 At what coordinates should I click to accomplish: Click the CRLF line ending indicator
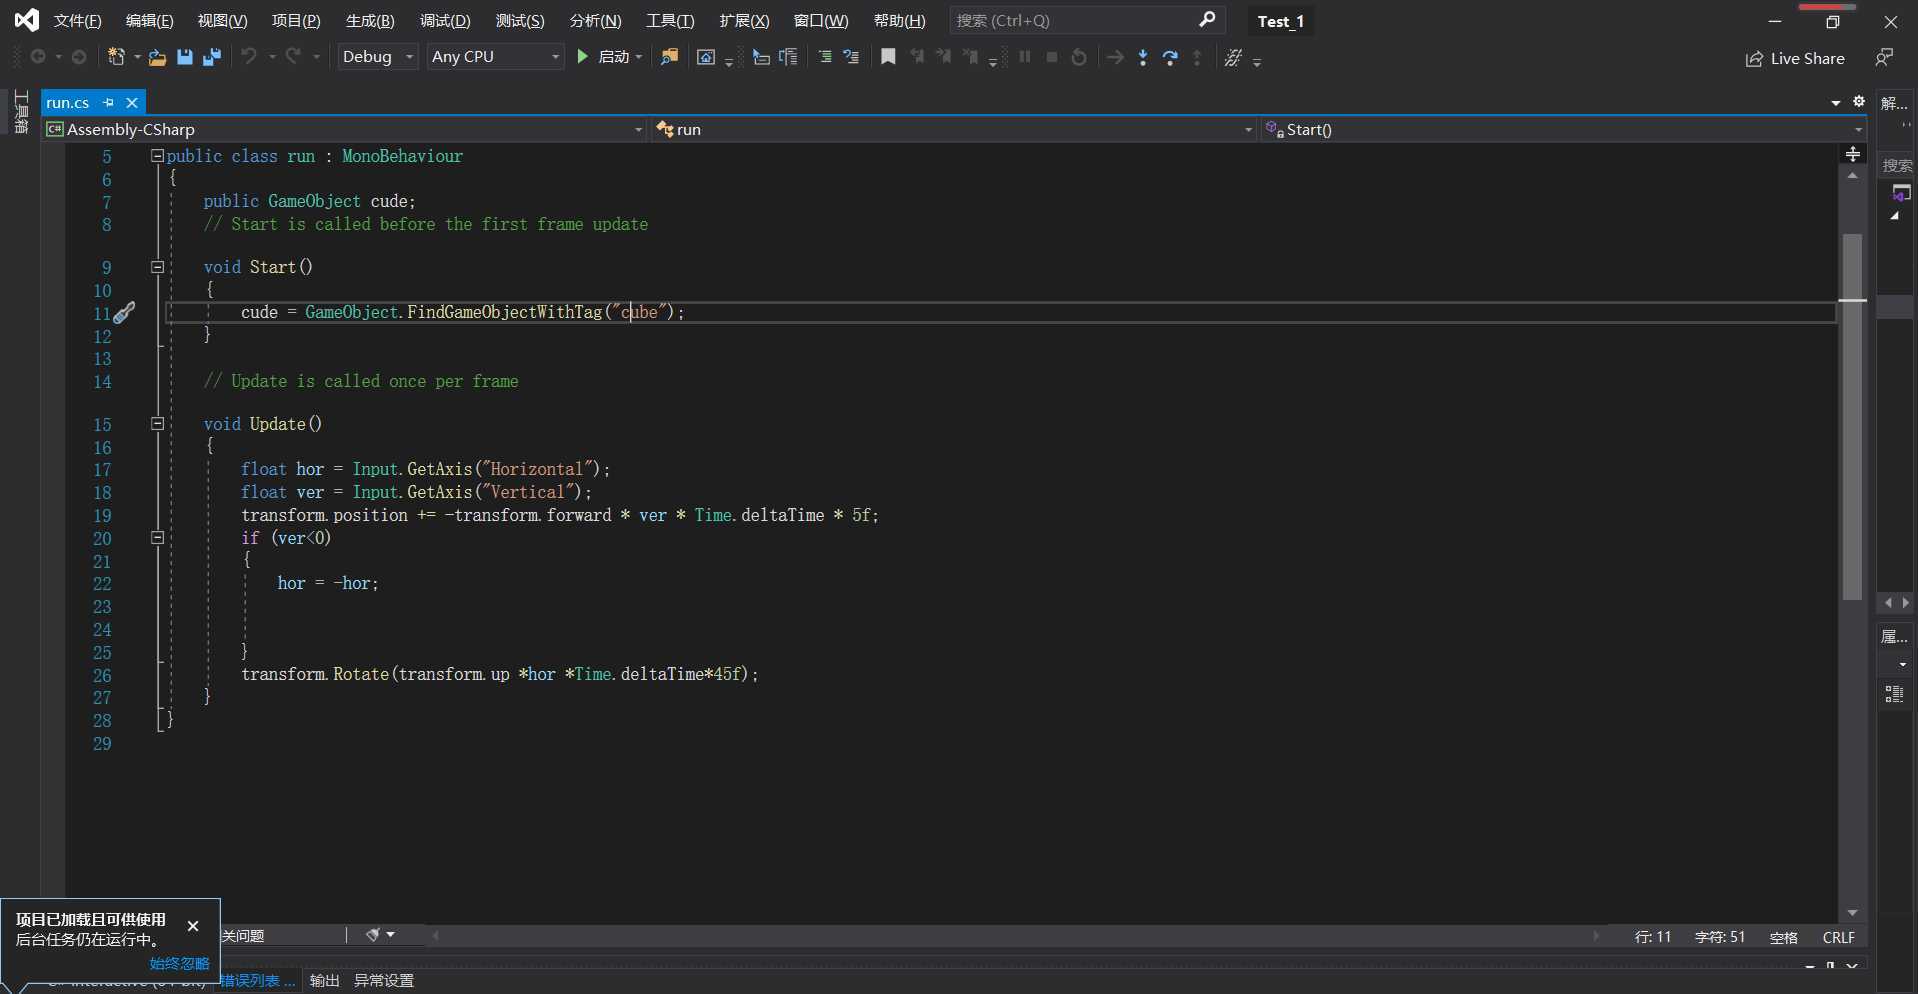[x=1838, y=937]
